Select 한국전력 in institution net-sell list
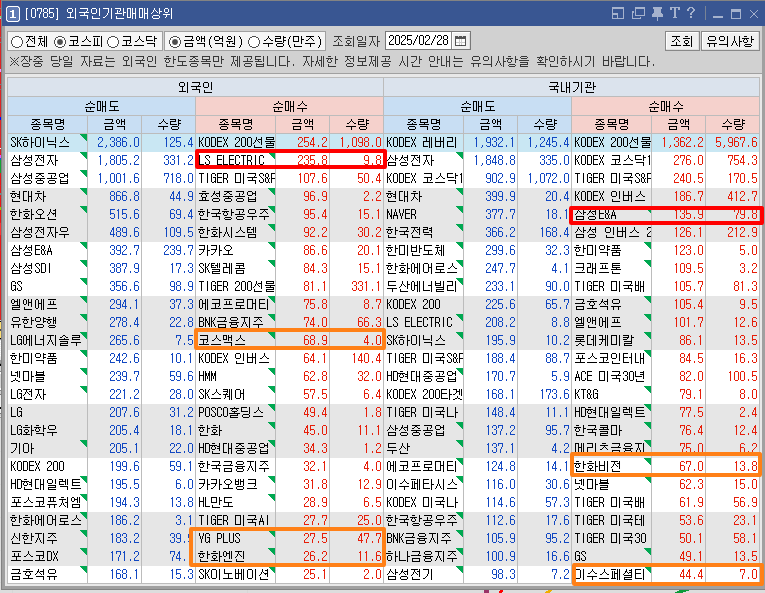 coord(409,232)
